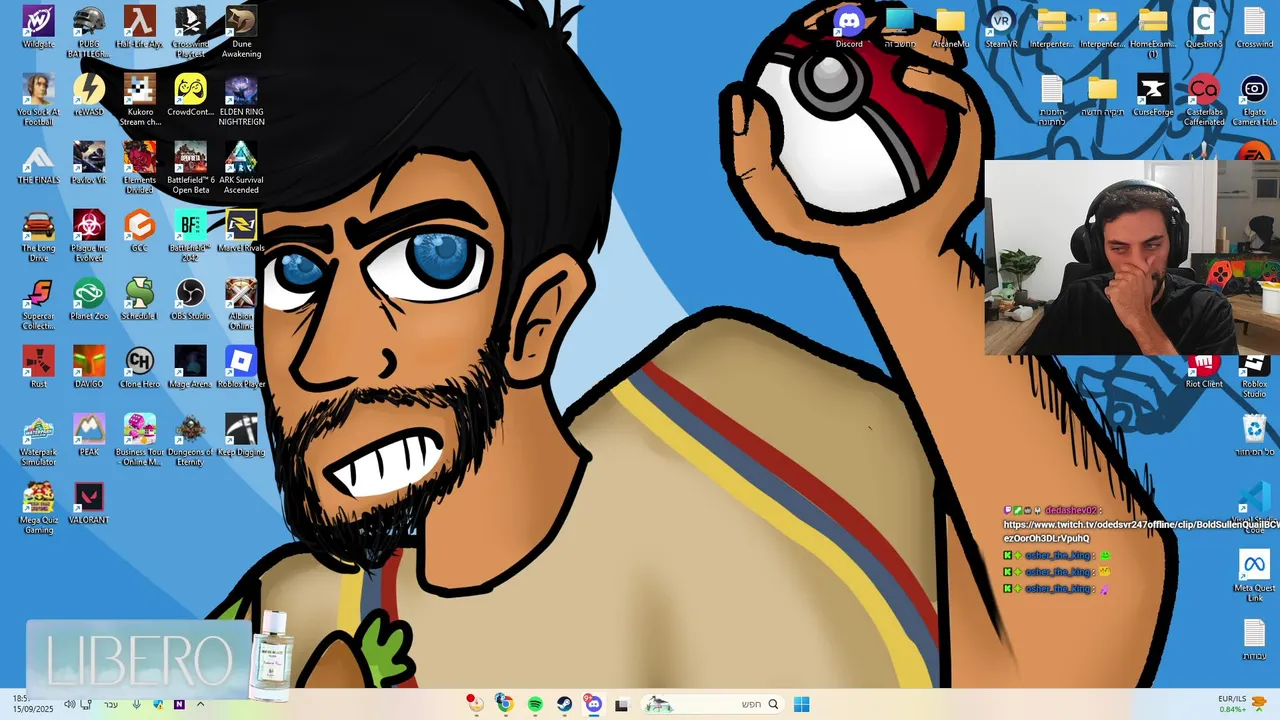Open the Rust desktop shortcut
Image resolution: width=1280 pixels, height=720 pixels.
point(38,367)
